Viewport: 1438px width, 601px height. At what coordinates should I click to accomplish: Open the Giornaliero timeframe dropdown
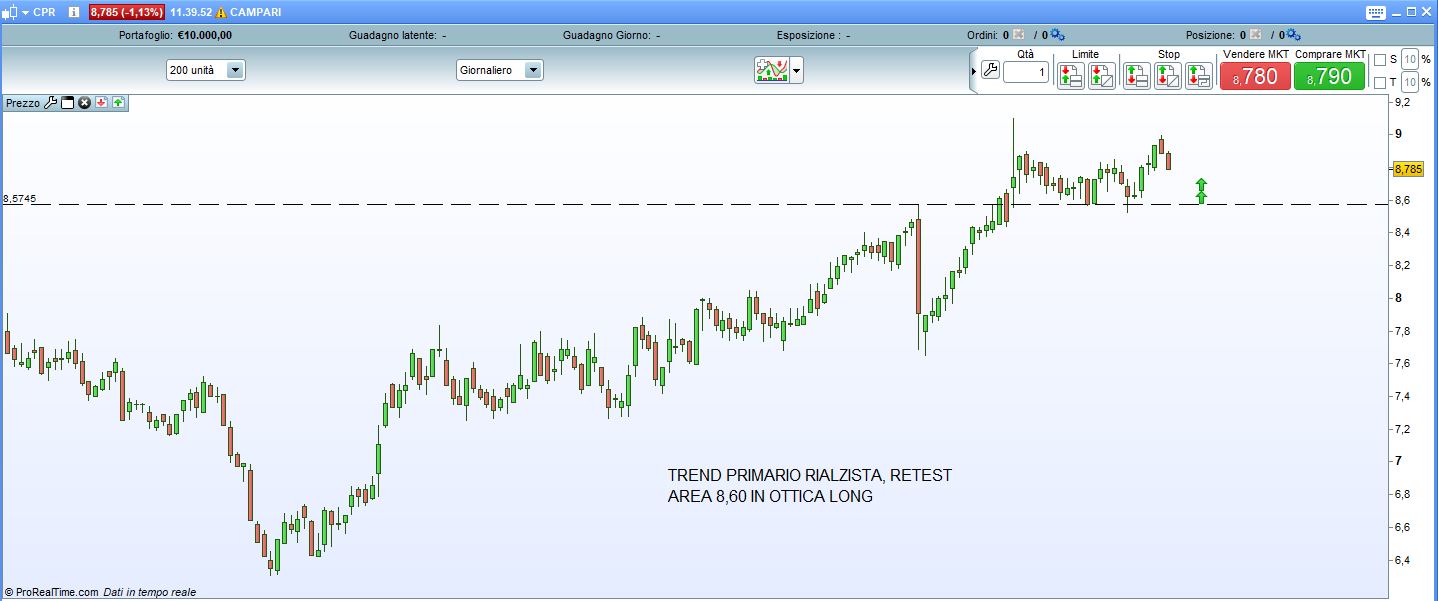[499, 70]
